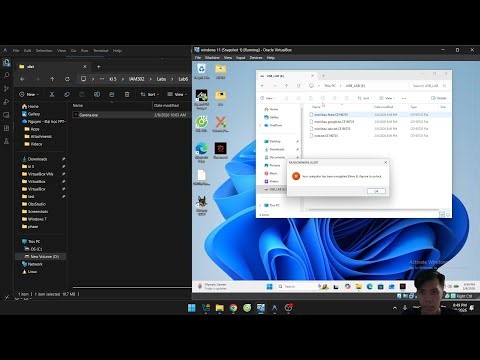Go up one folder in dark Explorer
Image resolution: width=480 pixels, height=360 pixels.
(x=52, y=79)
